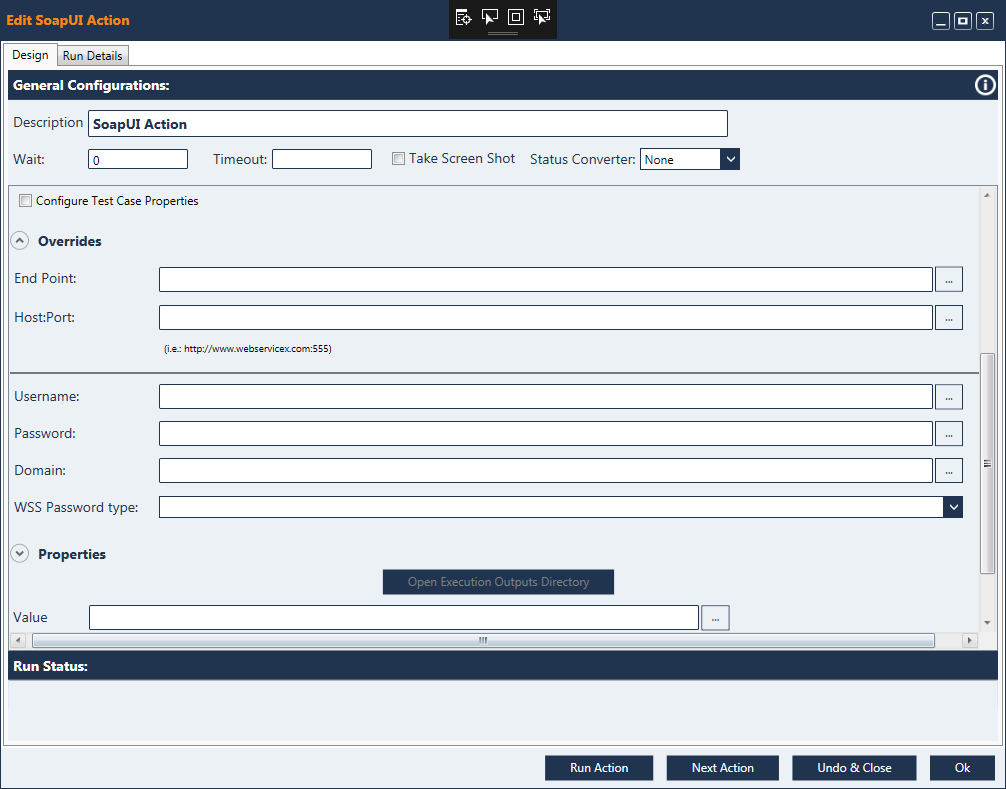Open the info icon in General Configurations
The image size is (1006, 789).
(985, 85)
